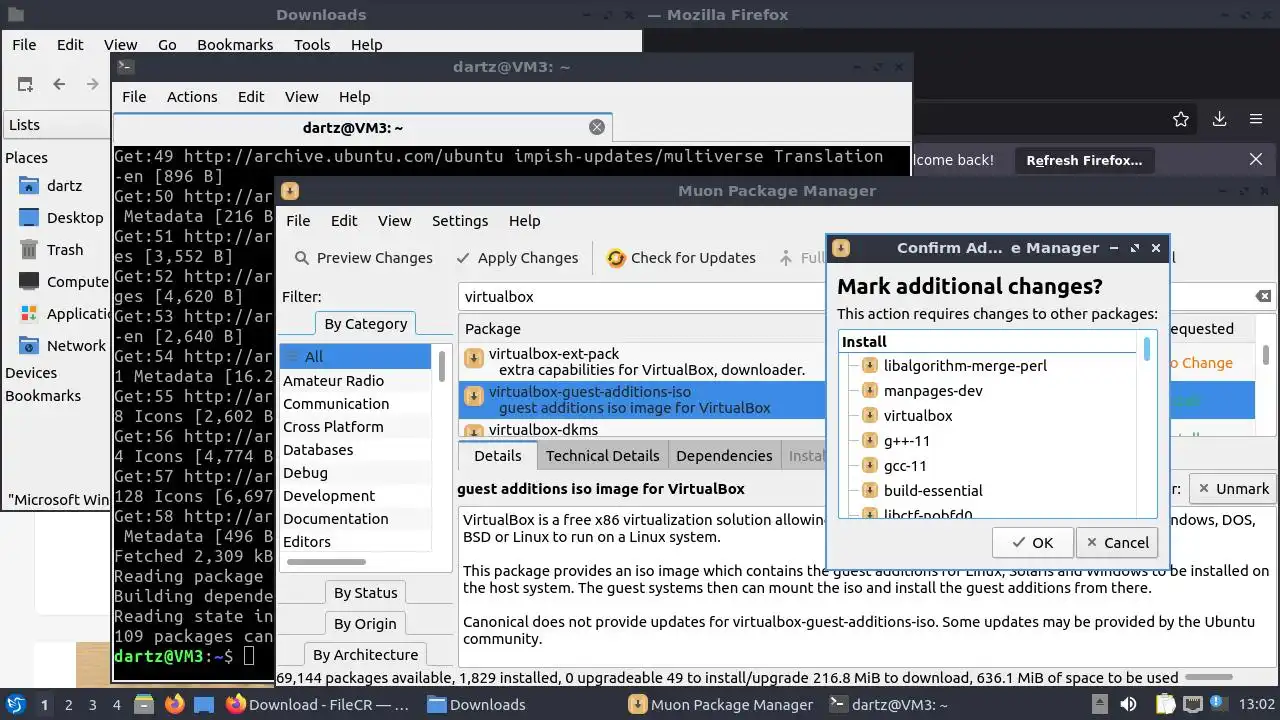Viewport: 1280px width, 720px height.
Task: Click the volume icon in system tray
Action: (x=1128, y=704)
